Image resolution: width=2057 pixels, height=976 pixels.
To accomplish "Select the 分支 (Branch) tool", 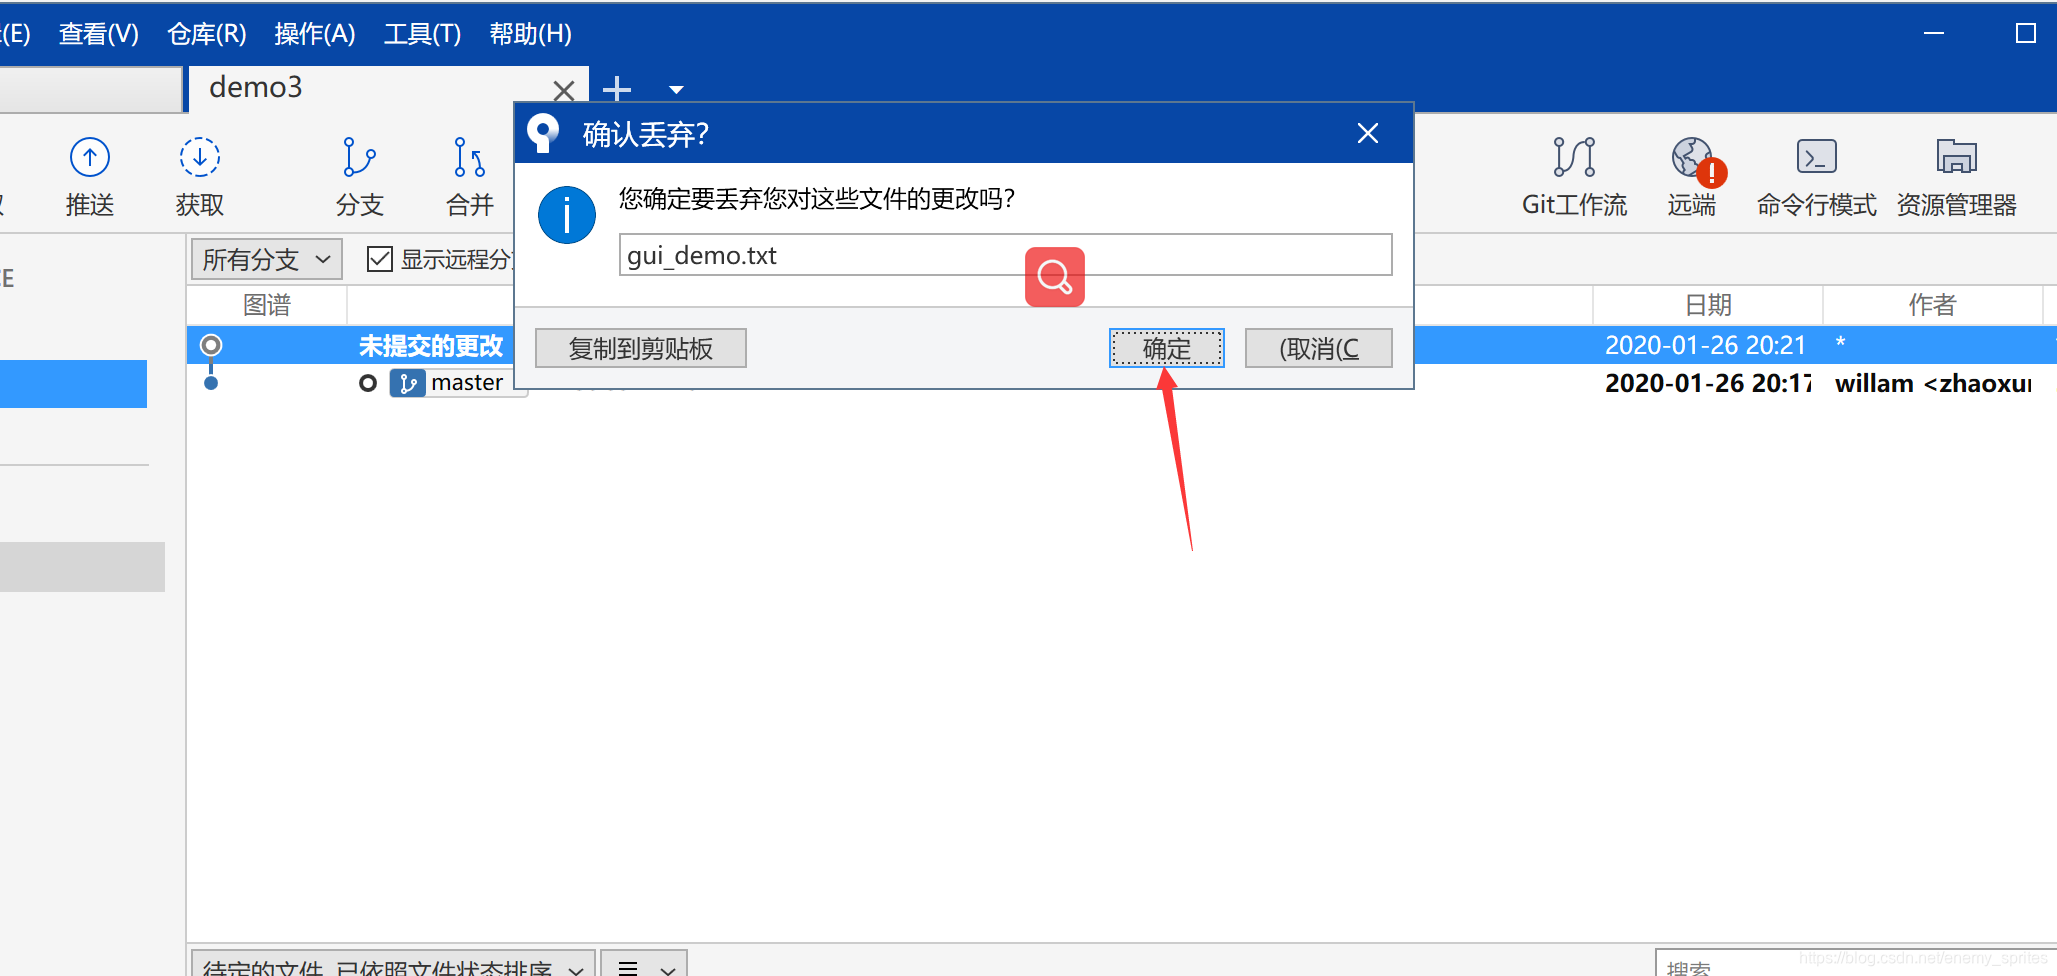I will [360, 175].
